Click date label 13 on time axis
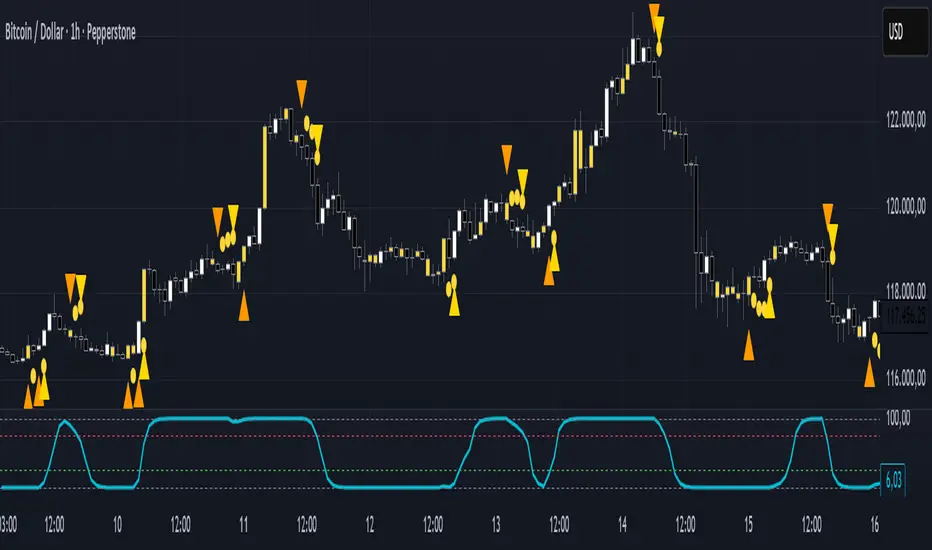The height and width of the screenshot is (550, 932). pos(496,524)
